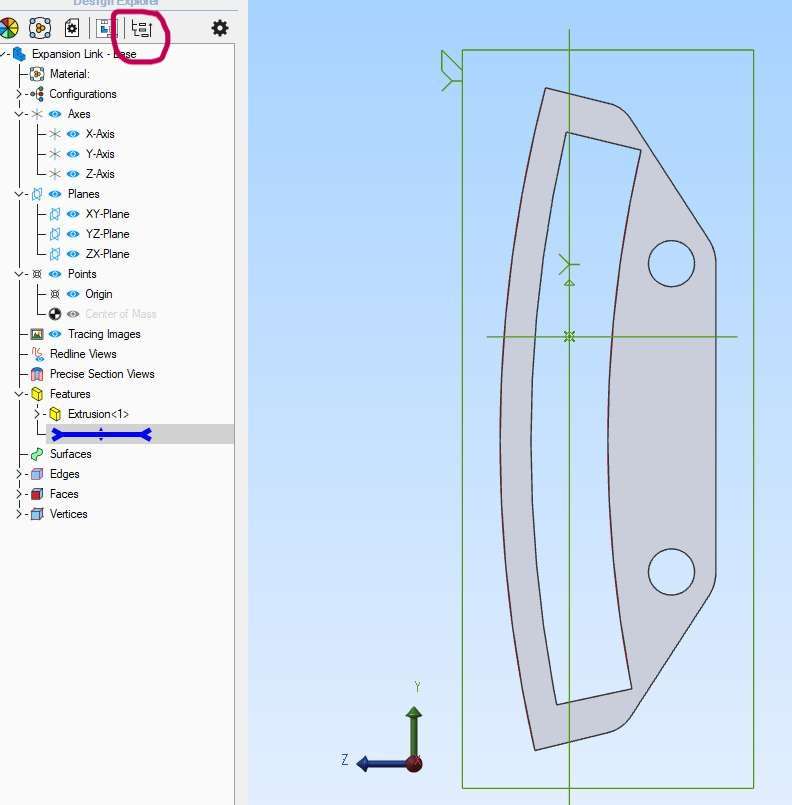
Task: Hide the XY-Plane with eye icon
Action: tap(73, 214)
